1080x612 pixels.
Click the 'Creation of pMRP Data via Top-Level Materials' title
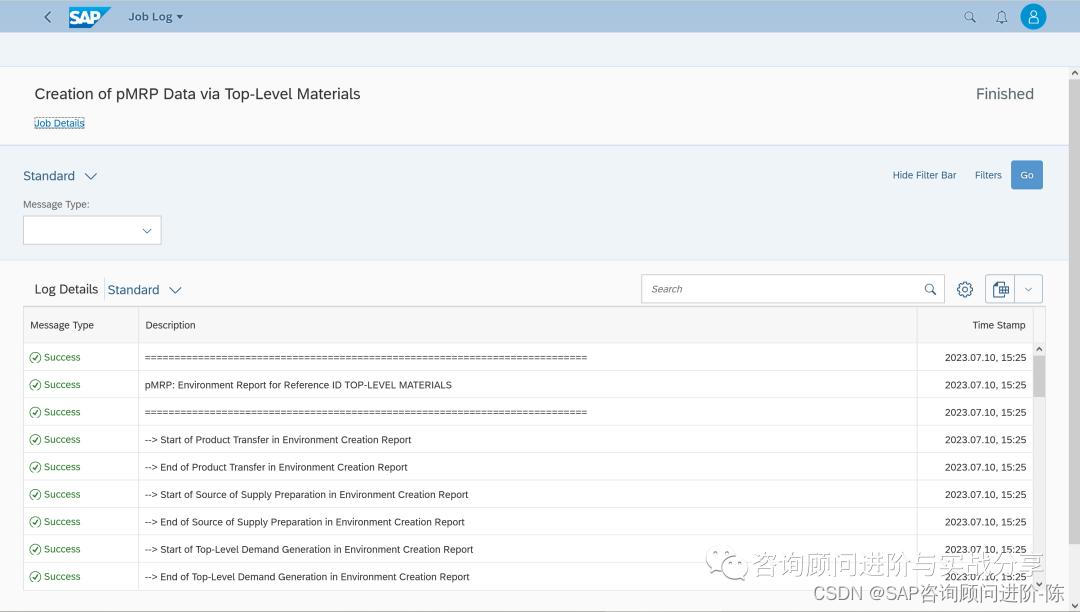pos(197,94)
